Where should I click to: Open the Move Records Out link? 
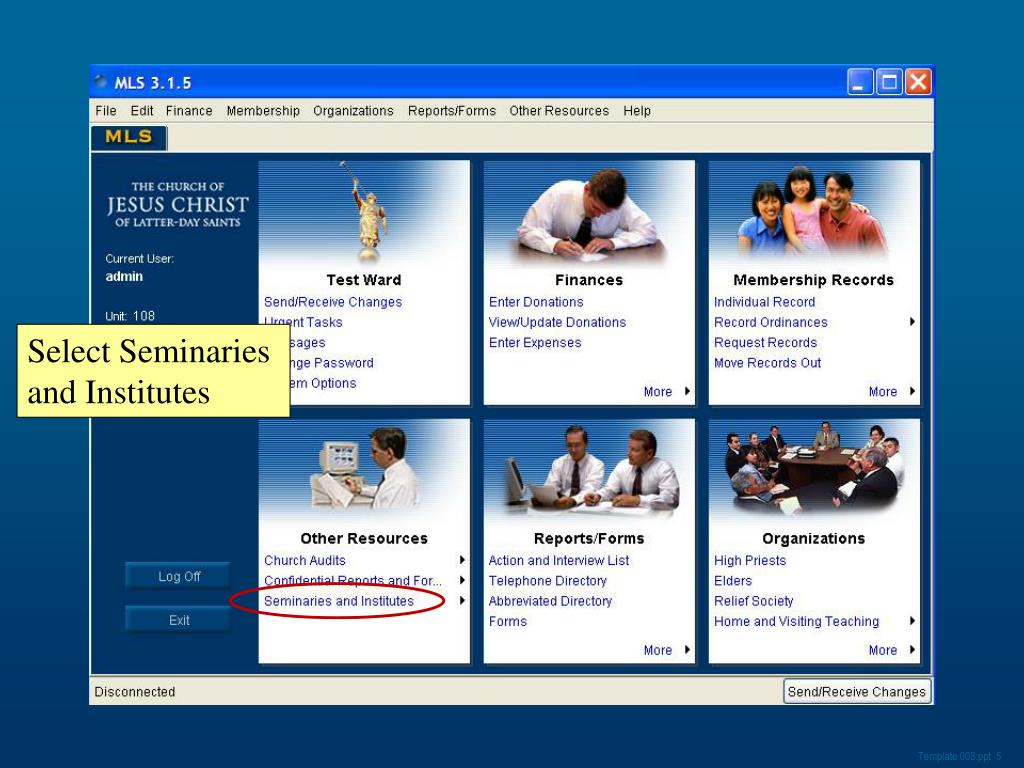767,363
